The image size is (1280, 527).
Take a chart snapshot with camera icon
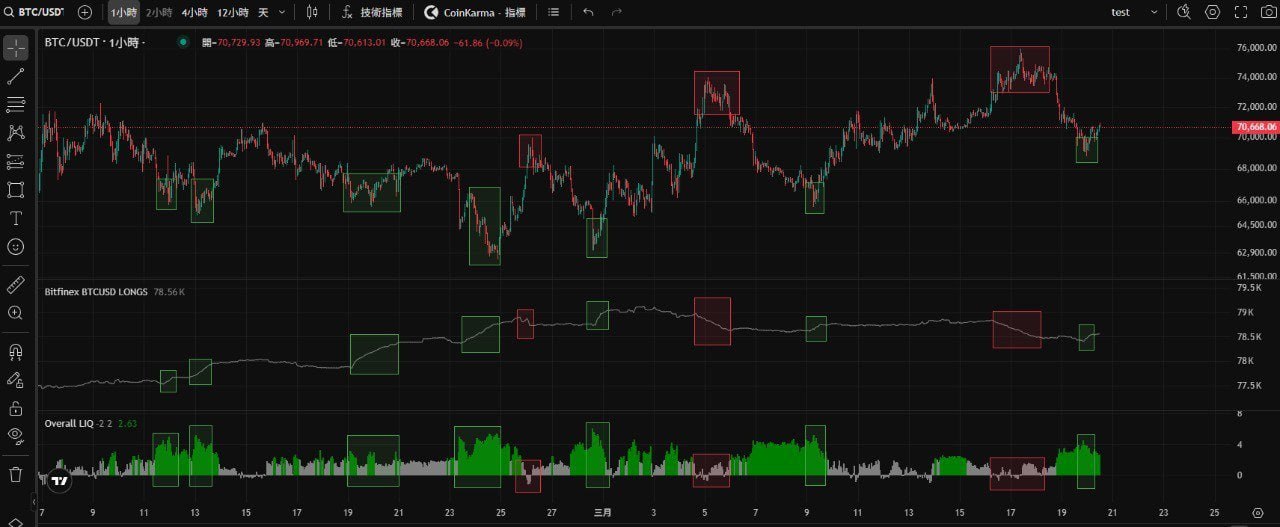[1269, 12]
